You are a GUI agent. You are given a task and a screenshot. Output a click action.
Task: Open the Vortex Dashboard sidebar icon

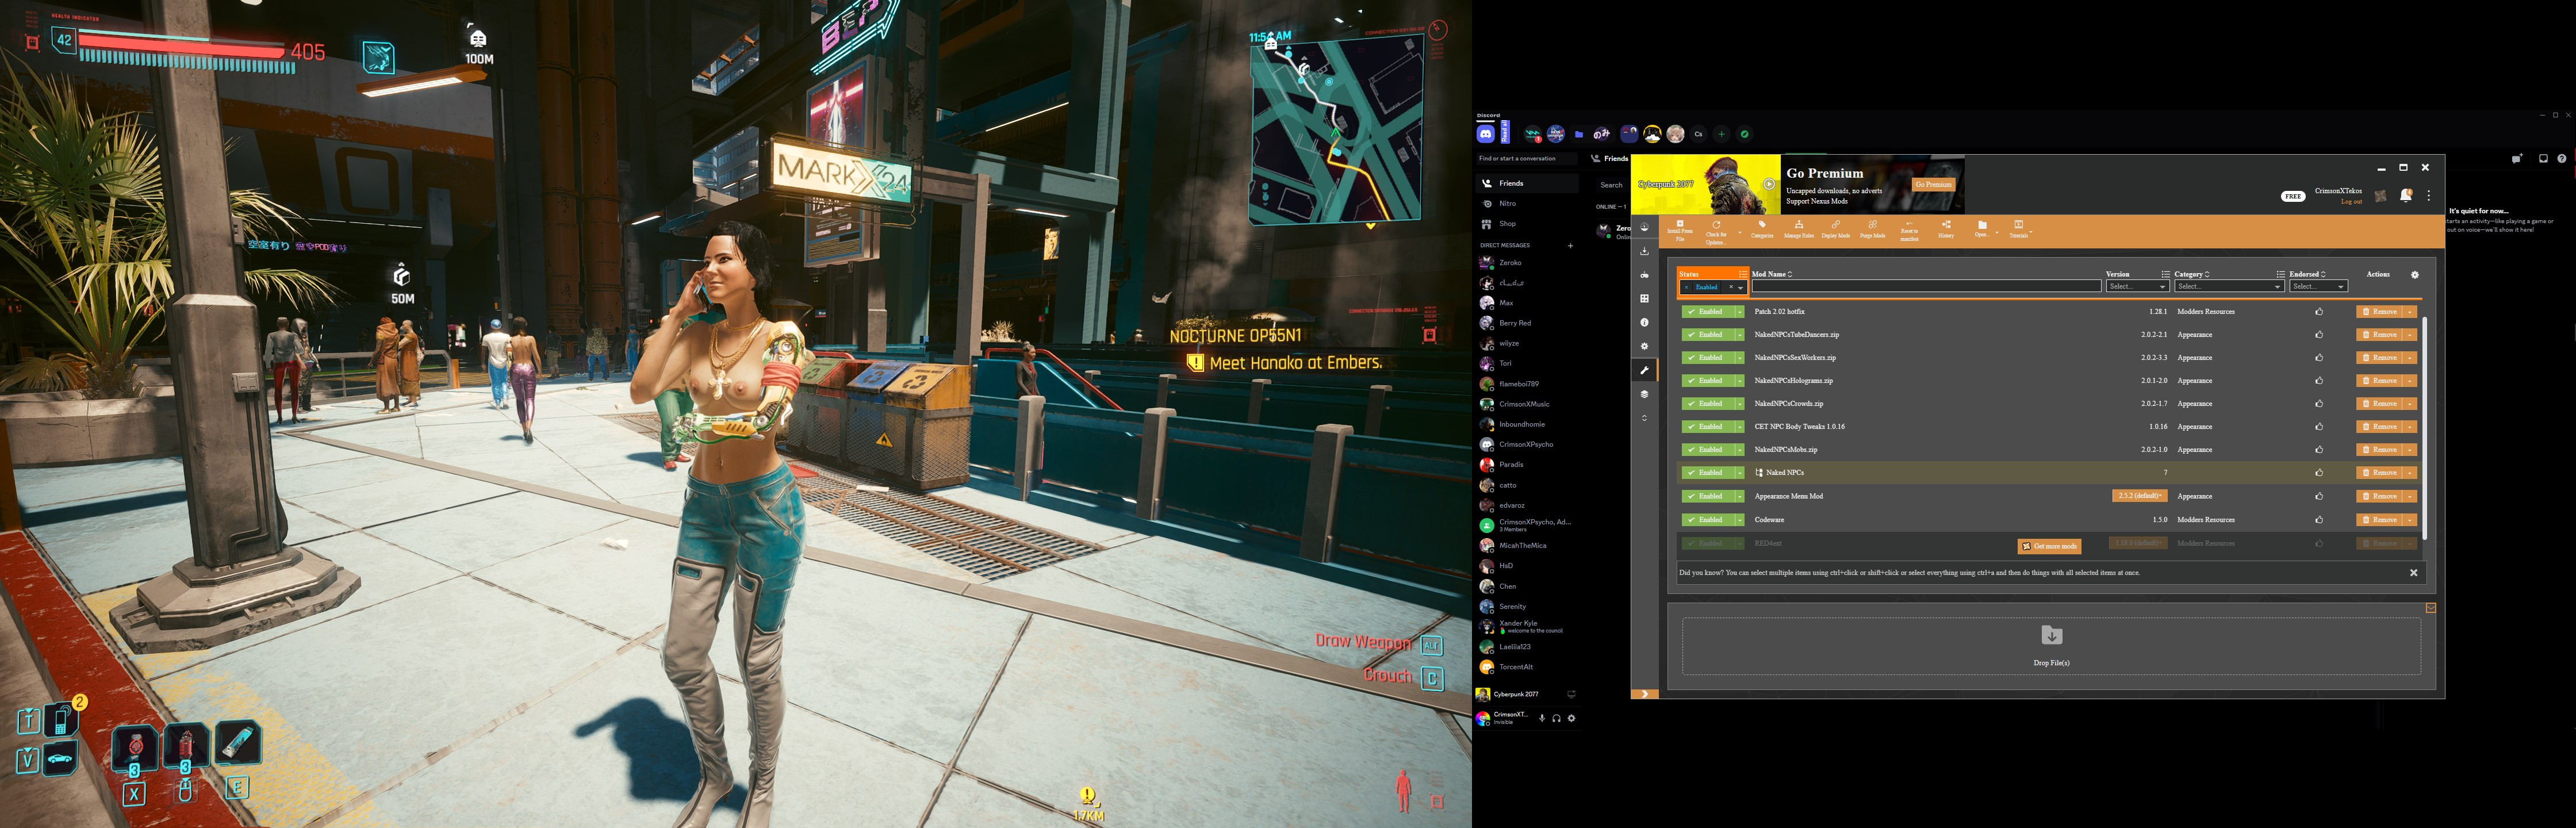tap(1644, 227)
